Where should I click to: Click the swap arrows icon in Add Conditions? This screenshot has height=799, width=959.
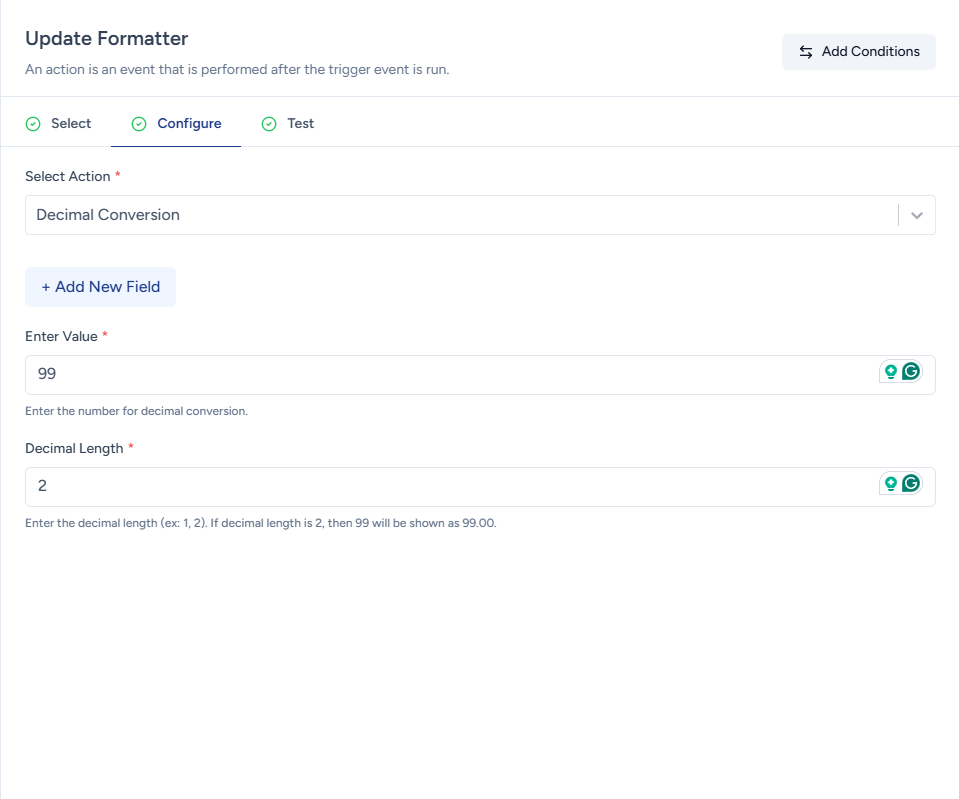(x=806, y=52)
